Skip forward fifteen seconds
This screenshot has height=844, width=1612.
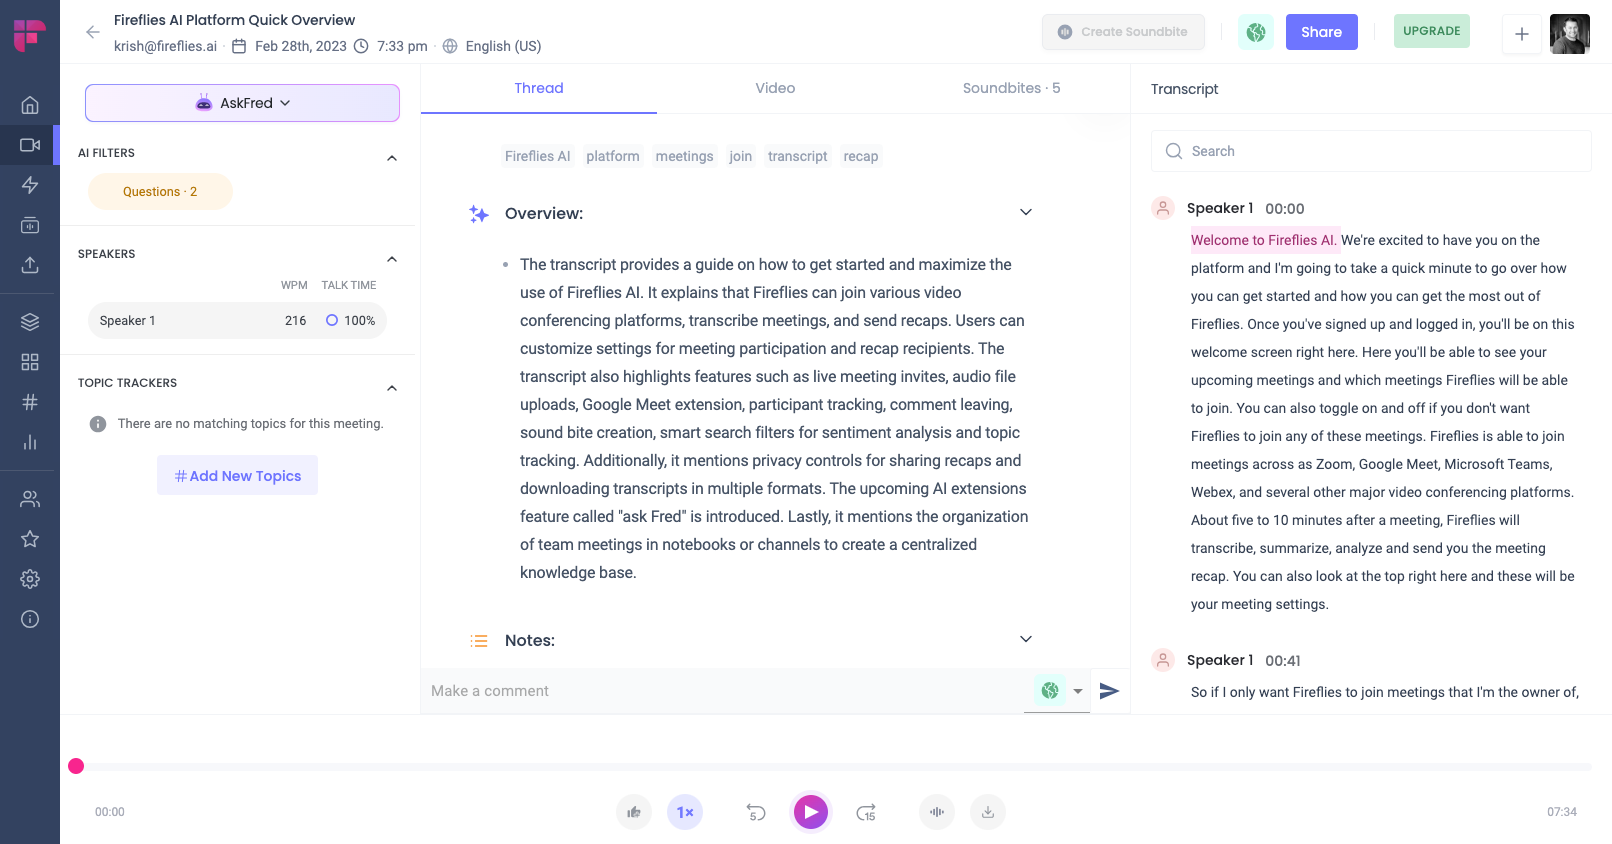866,812
